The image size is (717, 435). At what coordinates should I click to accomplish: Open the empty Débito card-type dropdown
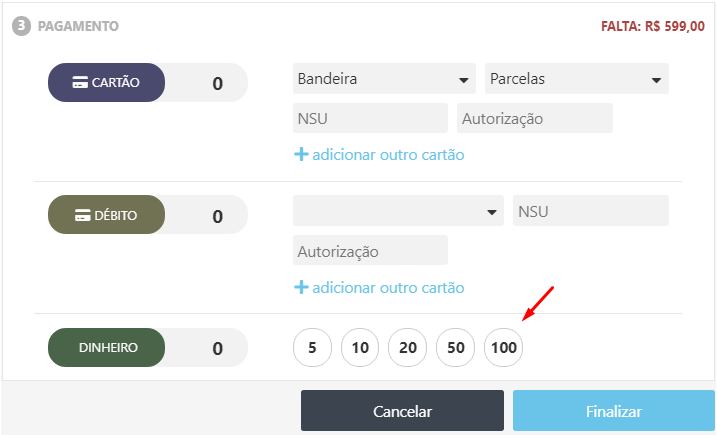(398, 211)
